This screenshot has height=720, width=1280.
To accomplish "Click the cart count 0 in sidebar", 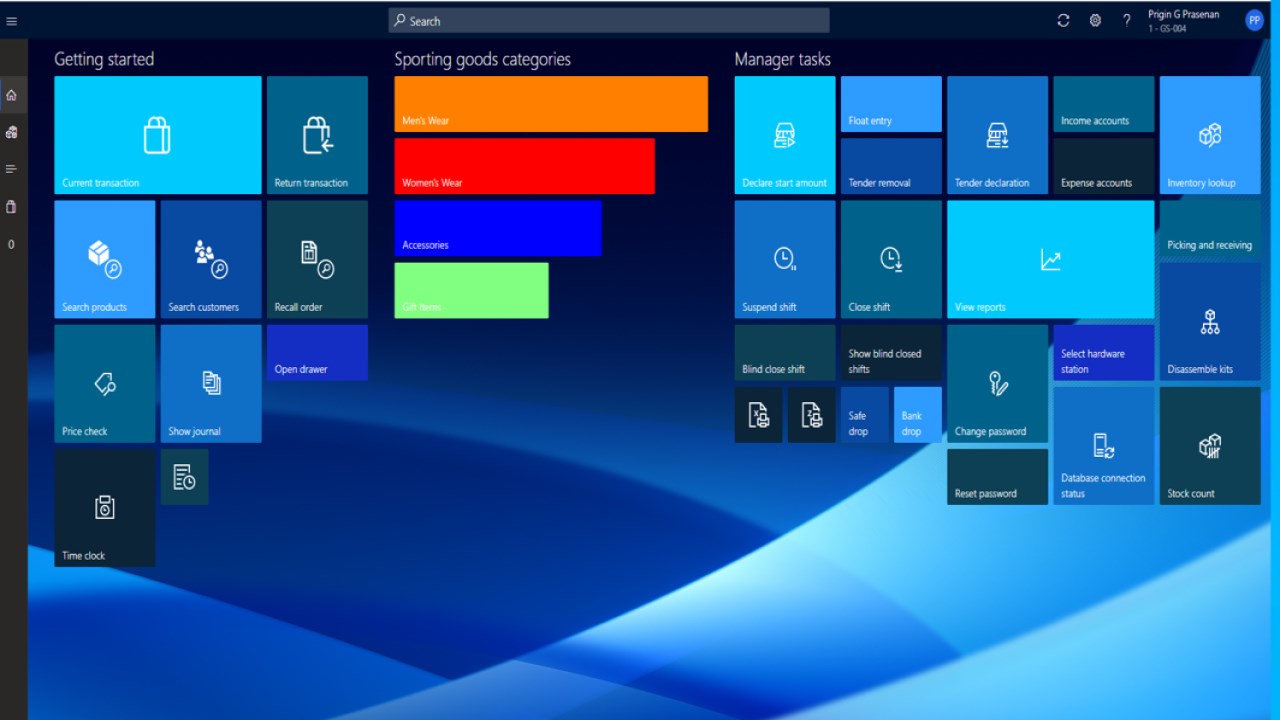I will (x=11, y=244).
